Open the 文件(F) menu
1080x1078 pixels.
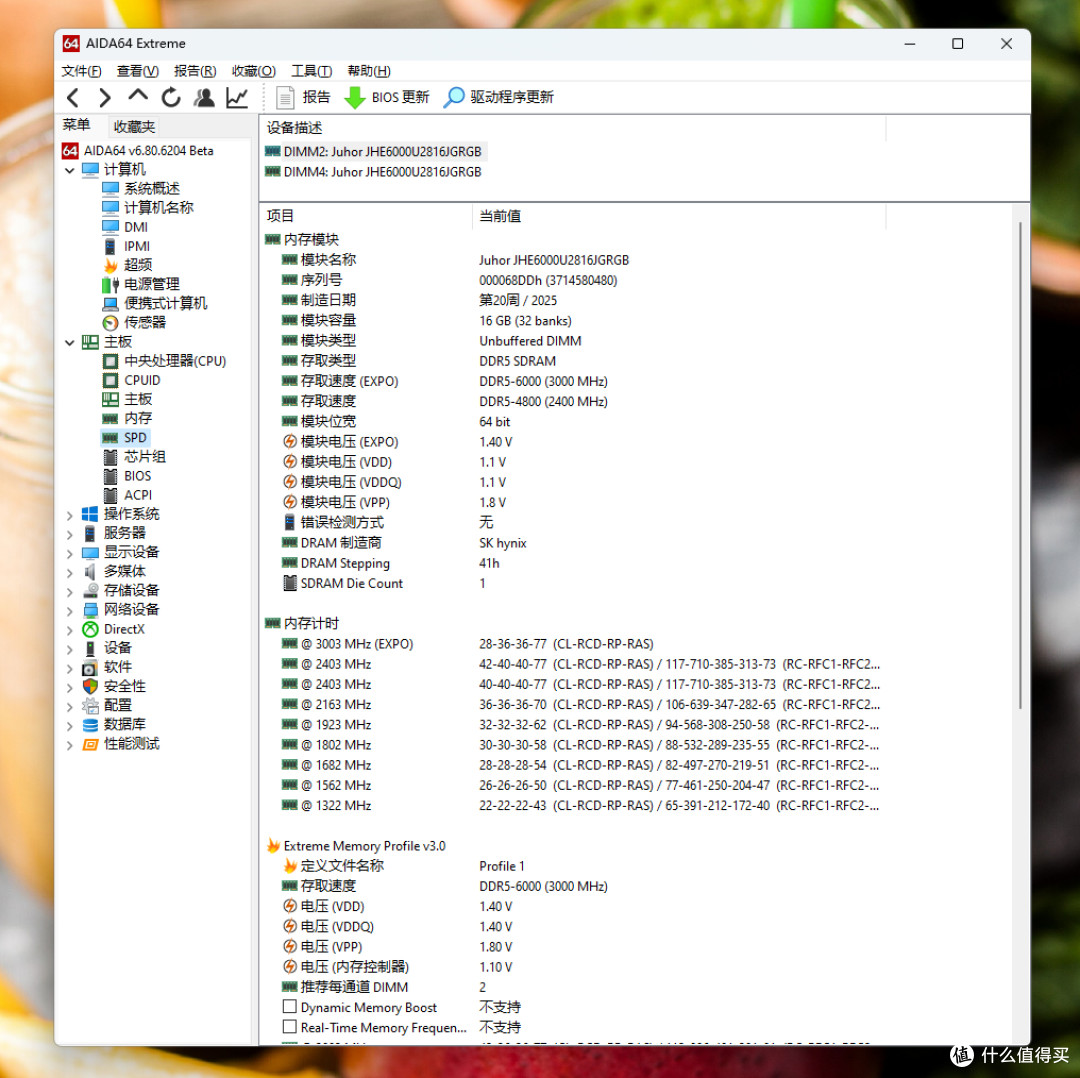coord(81,71)
